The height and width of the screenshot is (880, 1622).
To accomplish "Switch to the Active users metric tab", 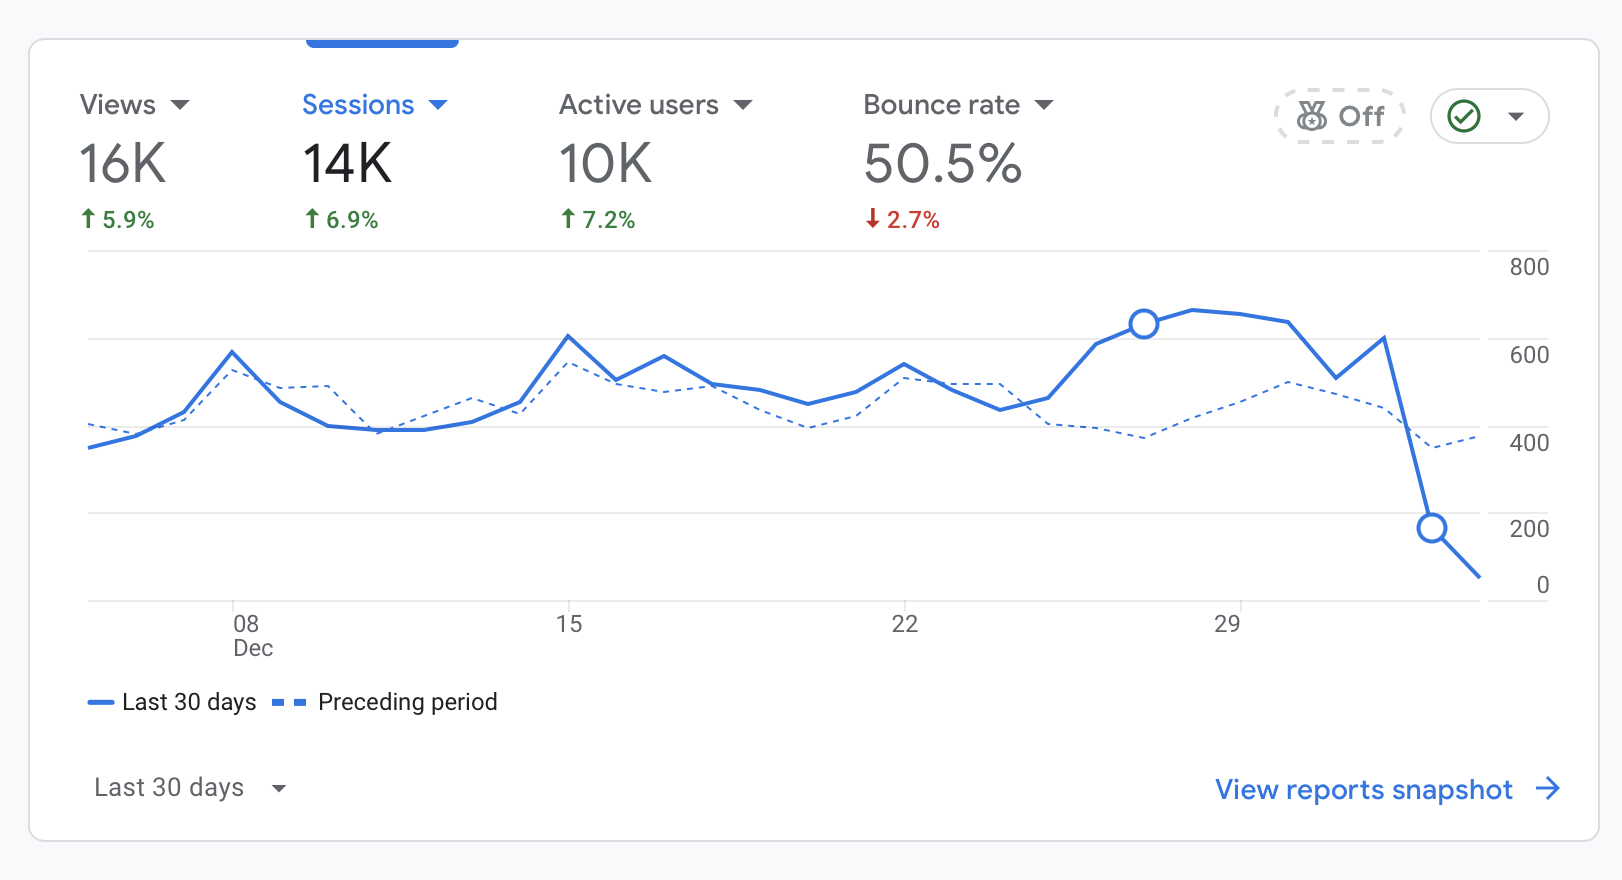I will tap(640, 160).
